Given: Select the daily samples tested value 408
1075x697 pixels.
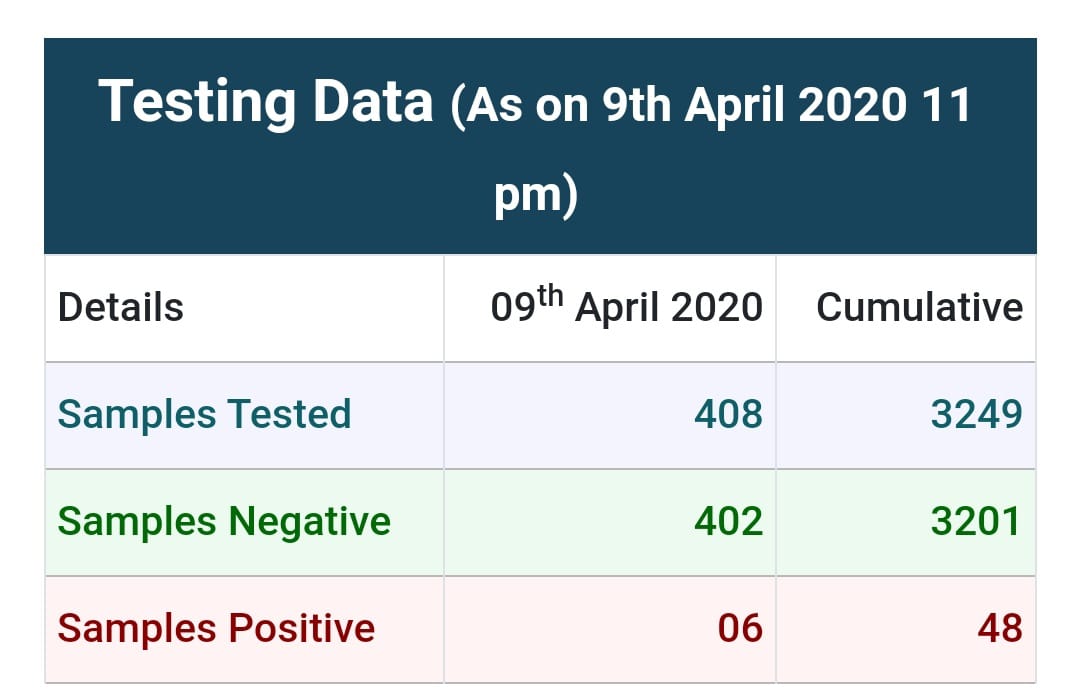Looking at the screenshot, I should pos(728,414).
